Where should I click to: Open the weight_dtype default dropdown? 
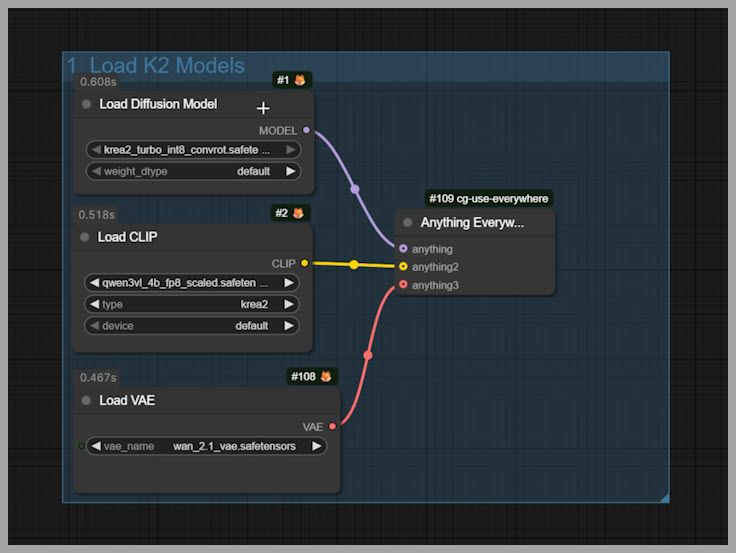[x=193, y=171]
